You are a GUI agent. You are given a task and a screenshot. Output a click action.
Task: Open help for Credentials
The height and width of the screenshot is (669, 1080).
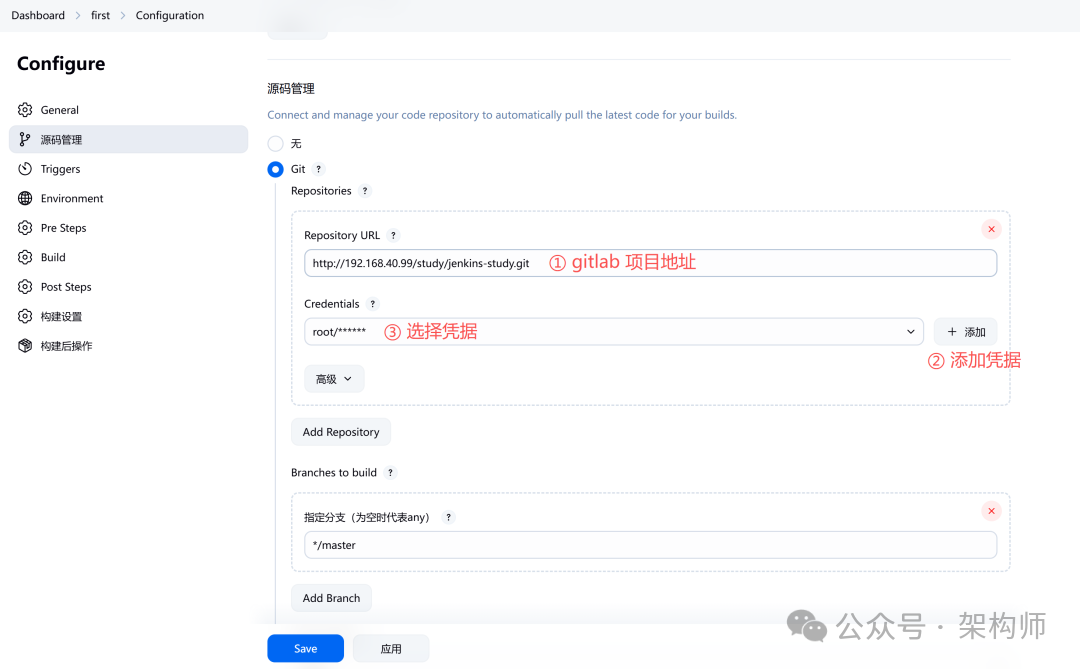coord(373,304)
